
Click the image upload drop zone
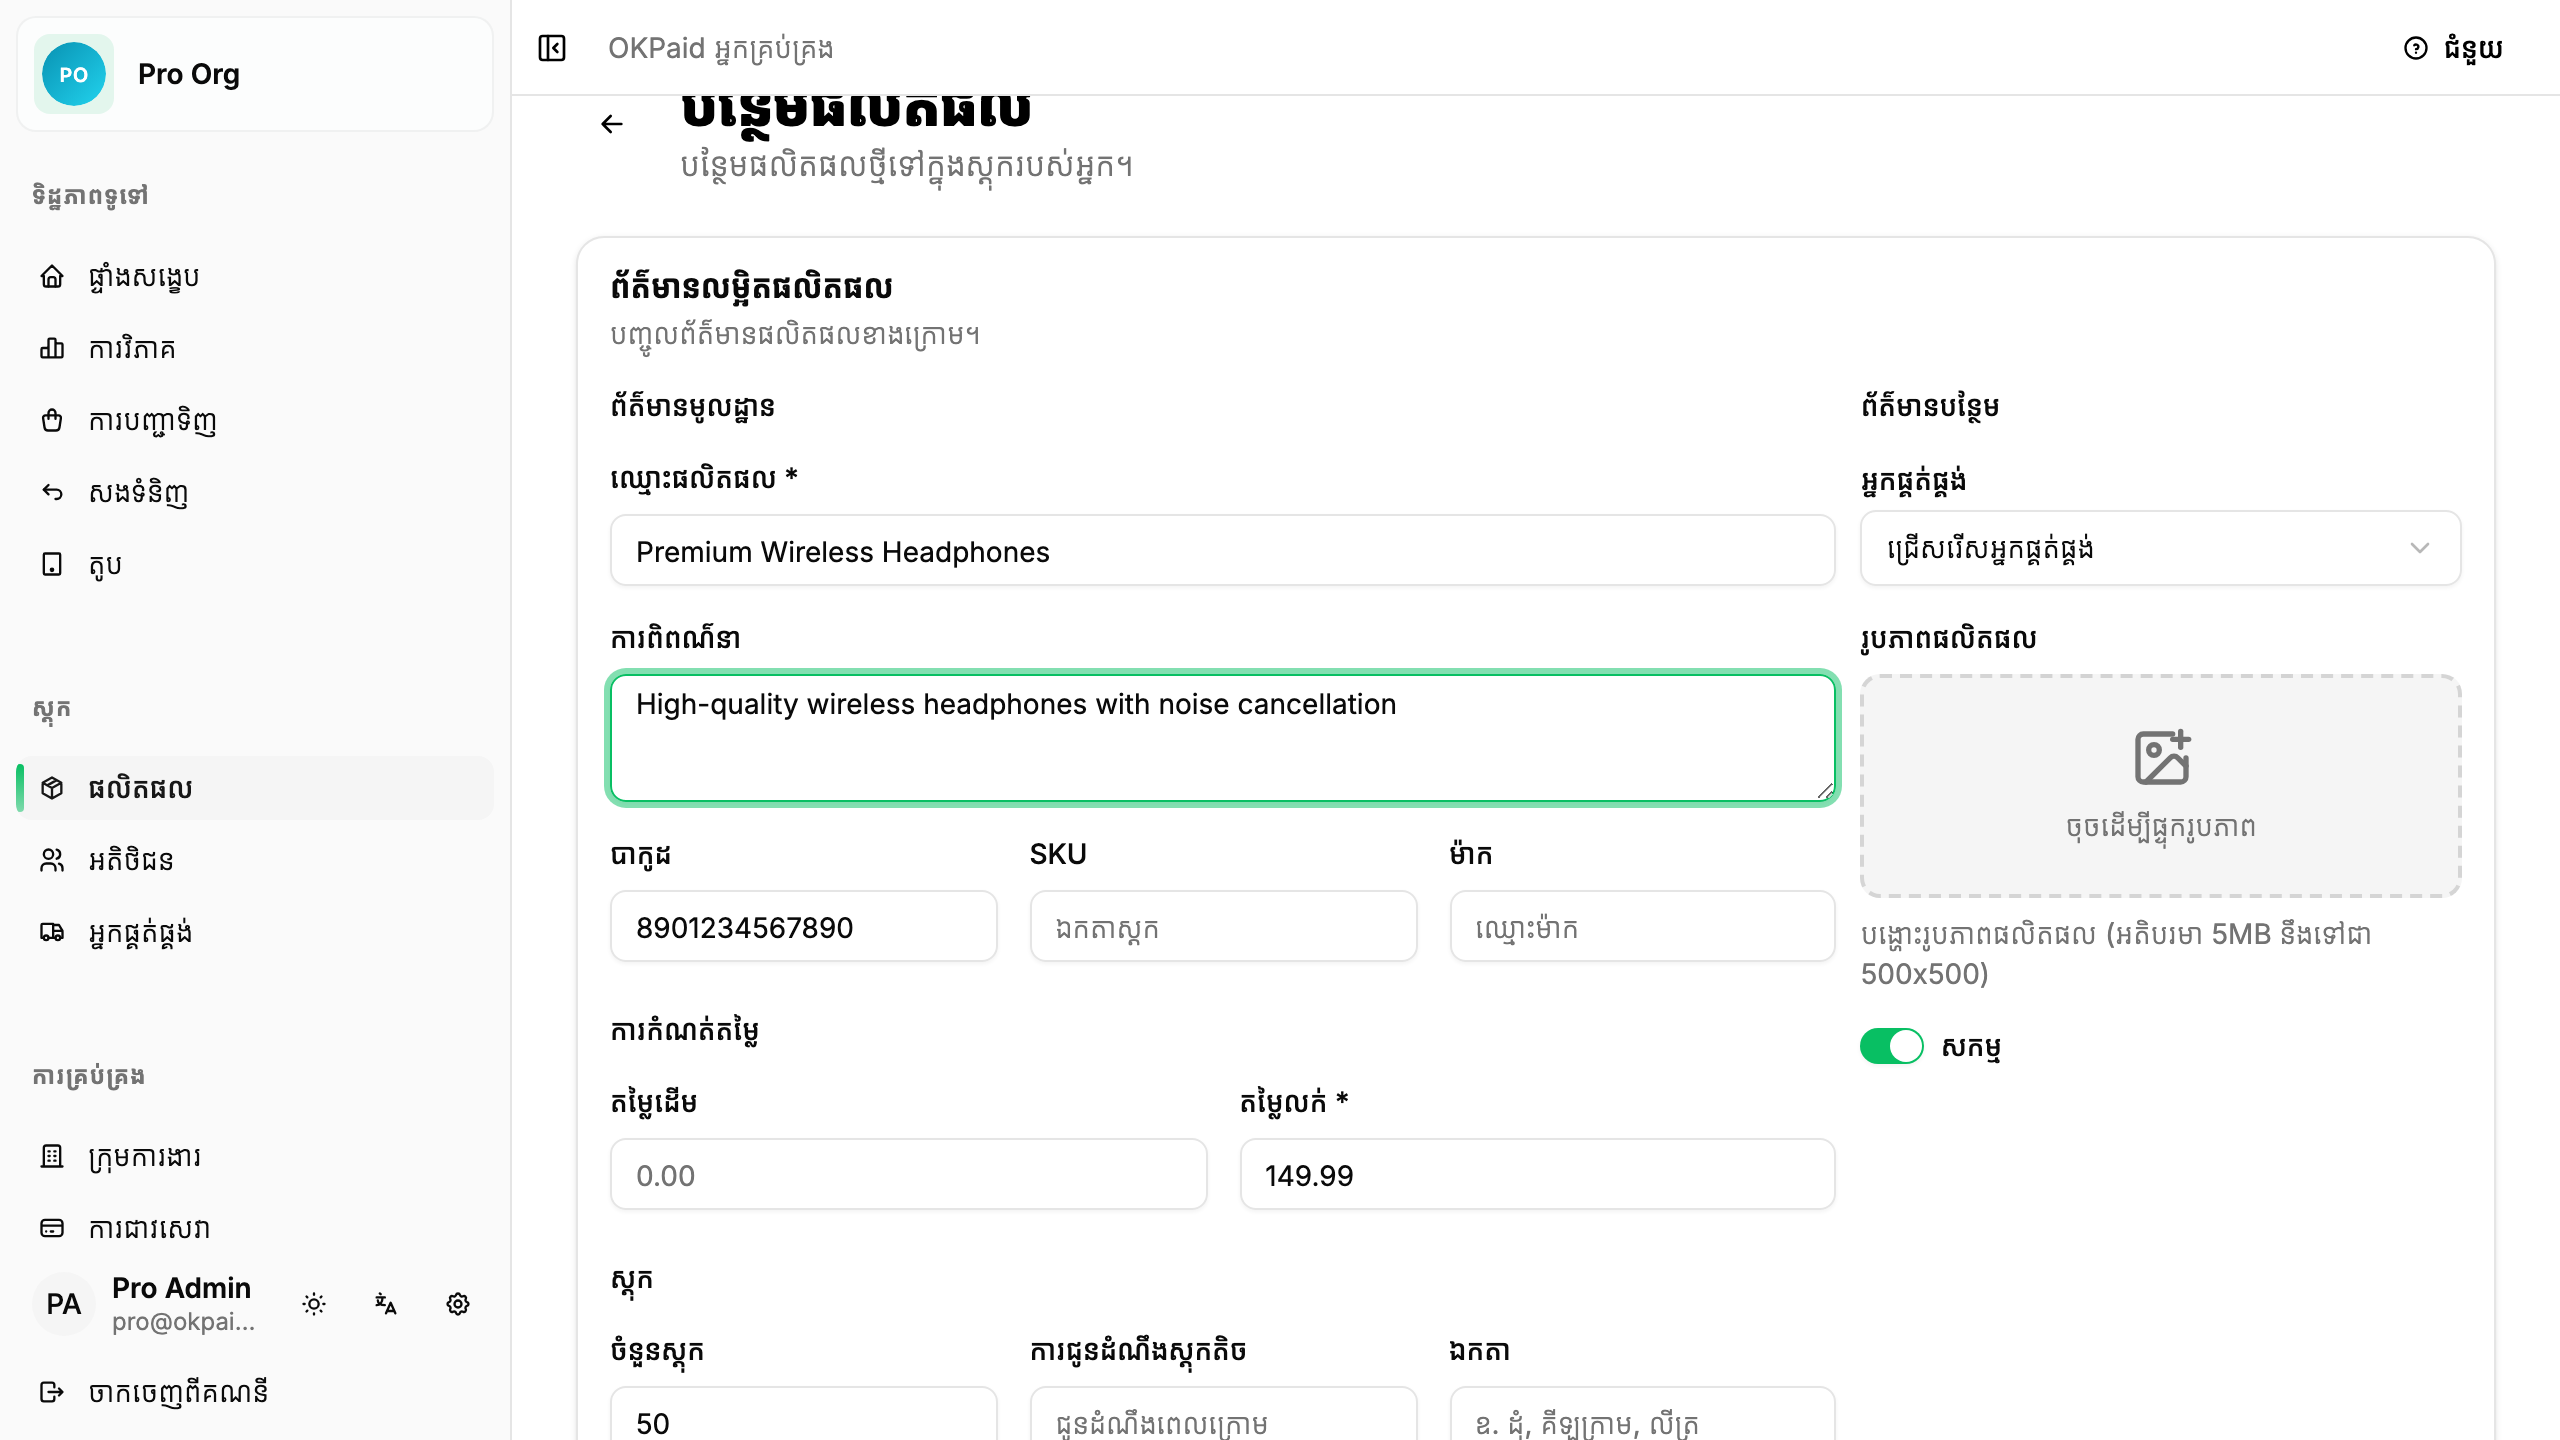(x=2160, y=786)
